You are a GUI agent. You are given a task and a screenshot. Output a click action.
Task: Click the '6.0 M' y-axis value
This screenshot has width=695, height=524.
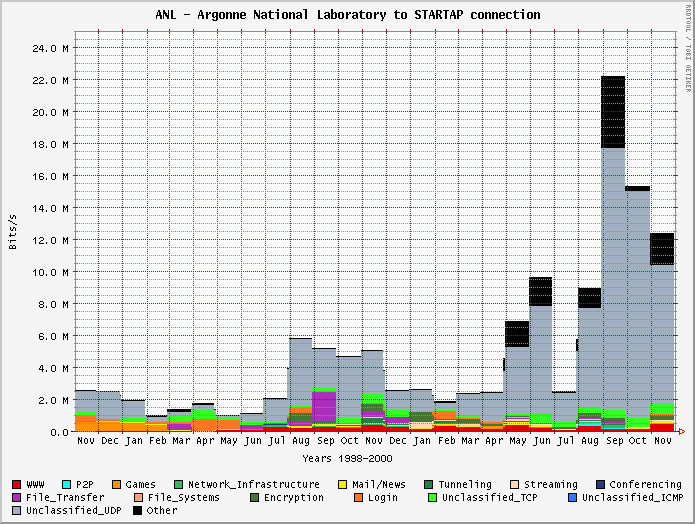point(53,336)
